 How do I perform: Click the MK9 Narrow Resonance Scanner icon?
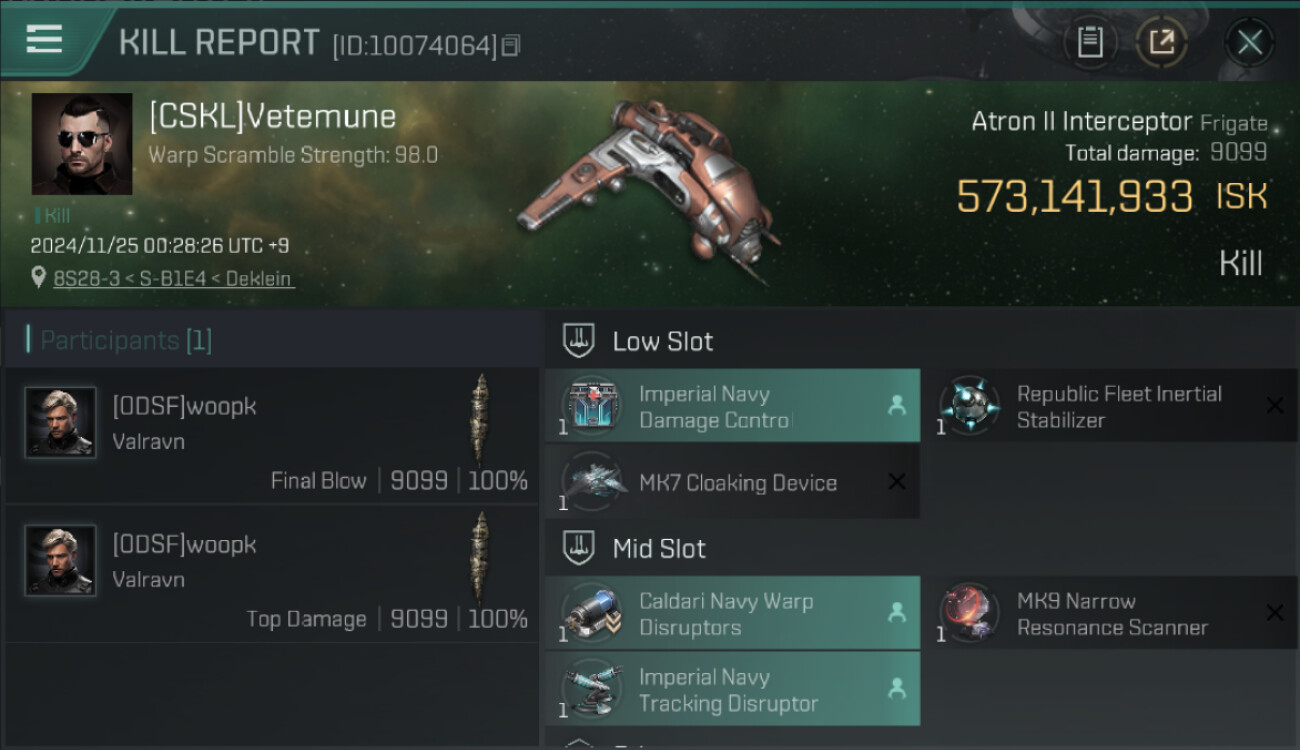pos(969,613)
